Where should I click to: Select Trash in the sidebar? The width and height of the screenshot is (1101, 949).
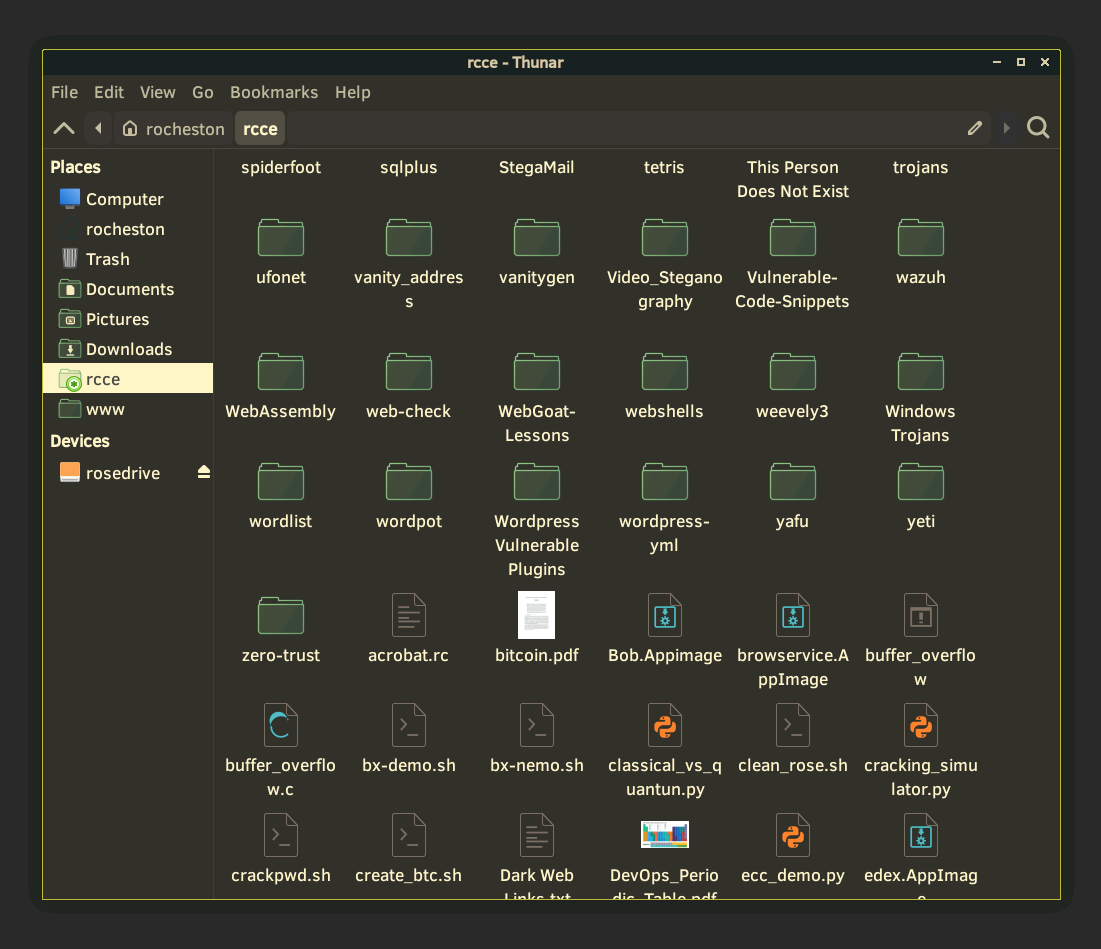[107, 259]
